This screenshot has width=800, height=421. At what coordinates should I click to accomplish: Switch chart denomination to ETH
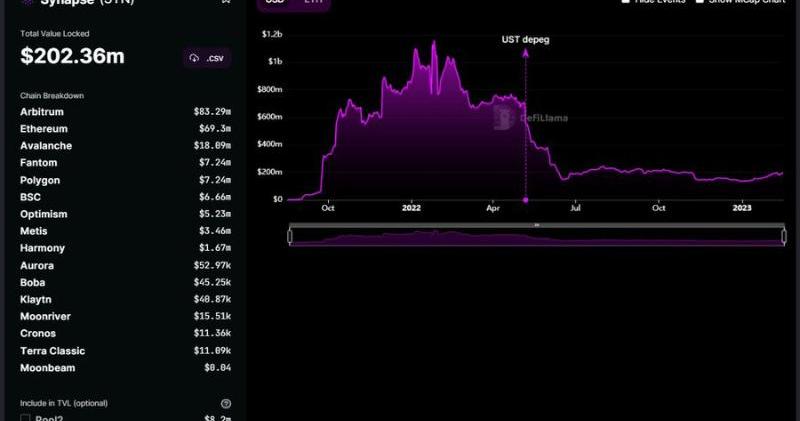pyautogui.click(x=313, y=3)
